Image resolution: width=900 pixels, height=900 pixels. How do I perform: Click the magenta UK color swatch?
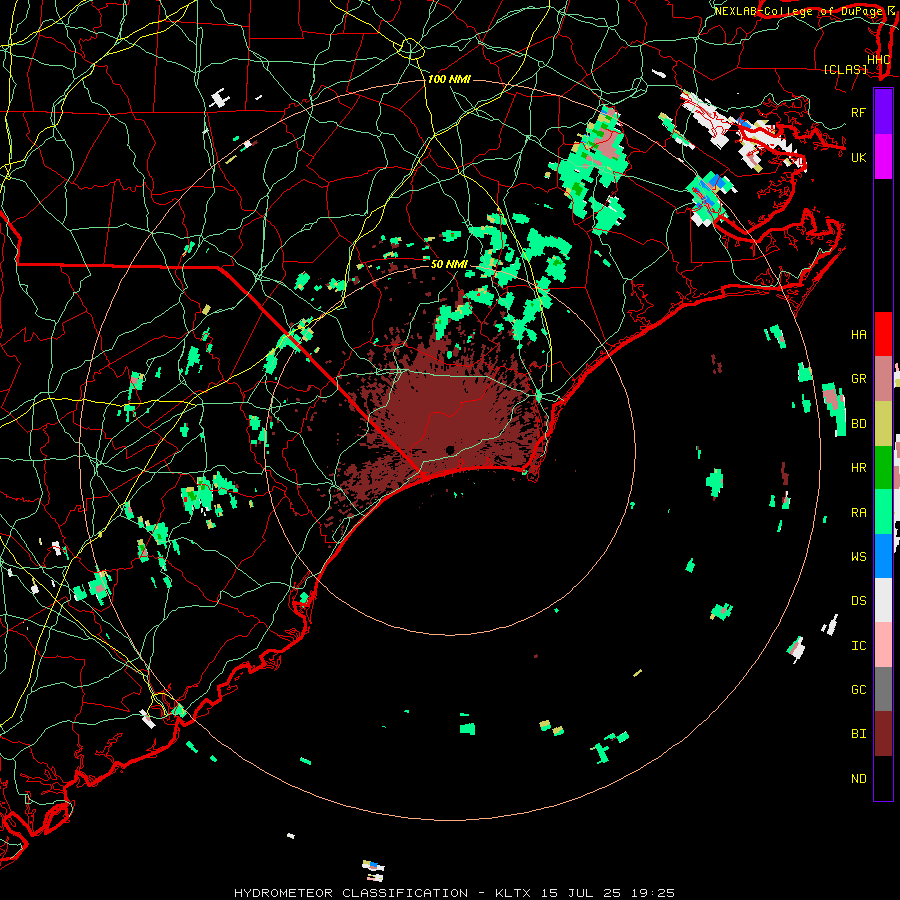tap(883, 157)
